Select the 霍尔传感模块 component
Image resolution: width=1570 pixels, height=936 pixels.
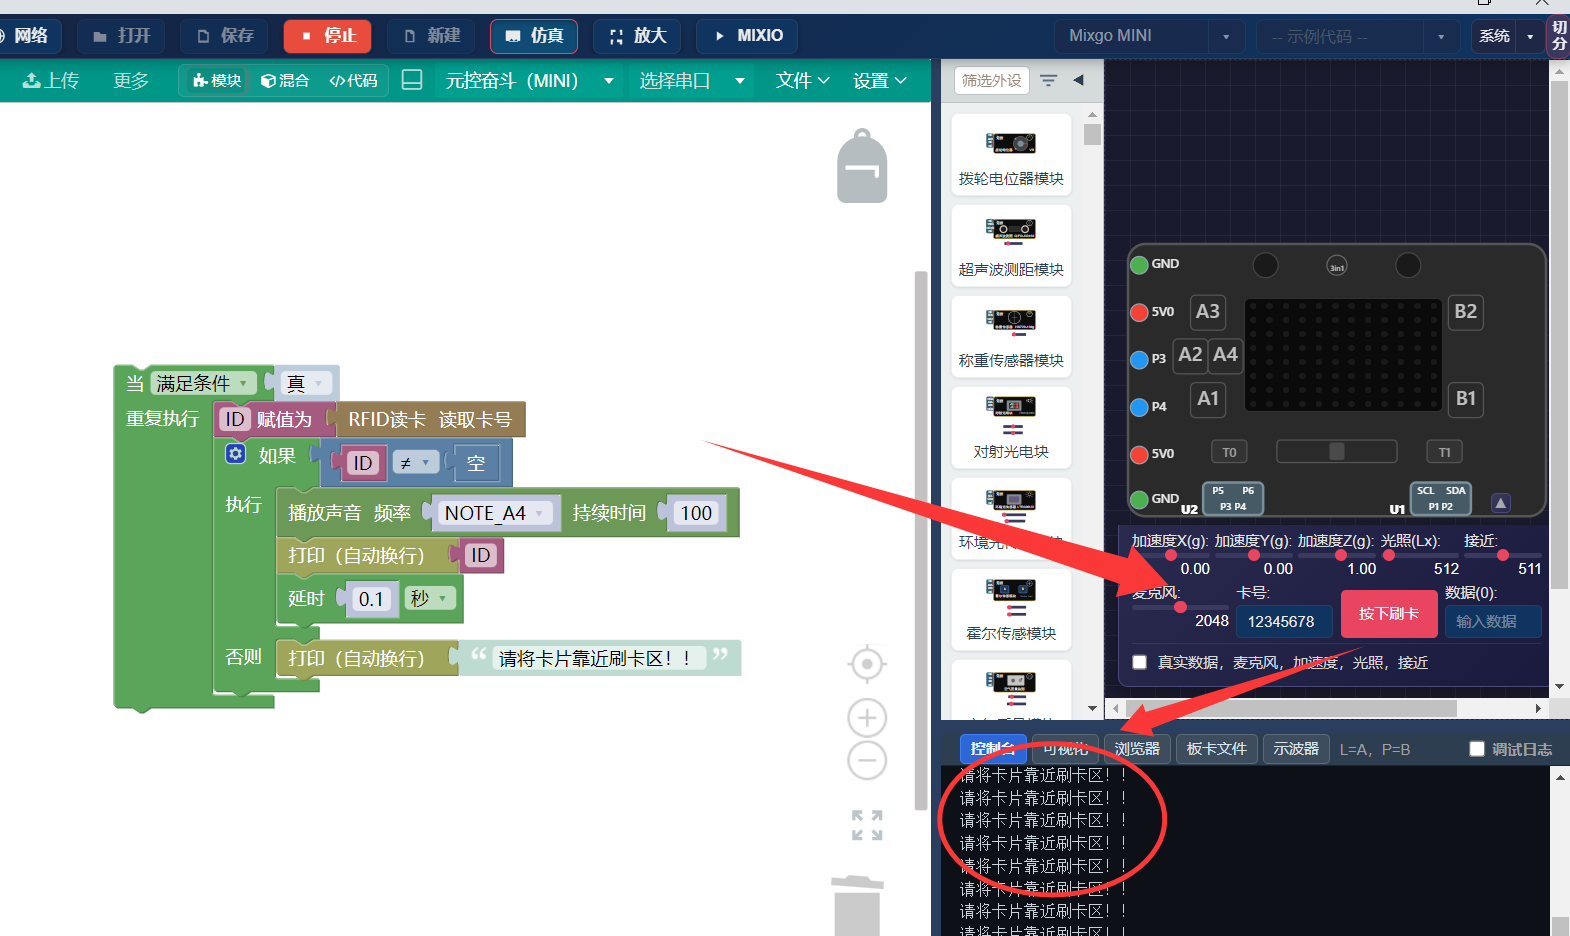1011,610
